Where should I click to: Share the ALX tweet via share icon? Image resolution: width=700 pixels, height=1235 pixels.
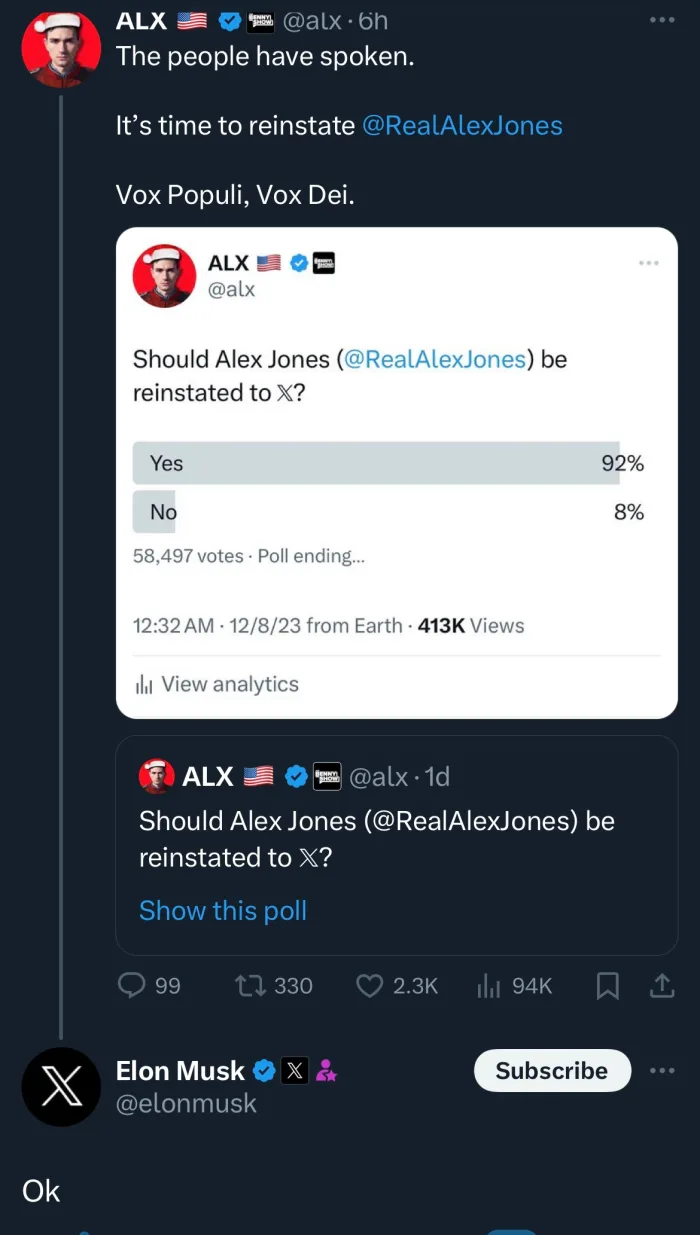(661, 986)
